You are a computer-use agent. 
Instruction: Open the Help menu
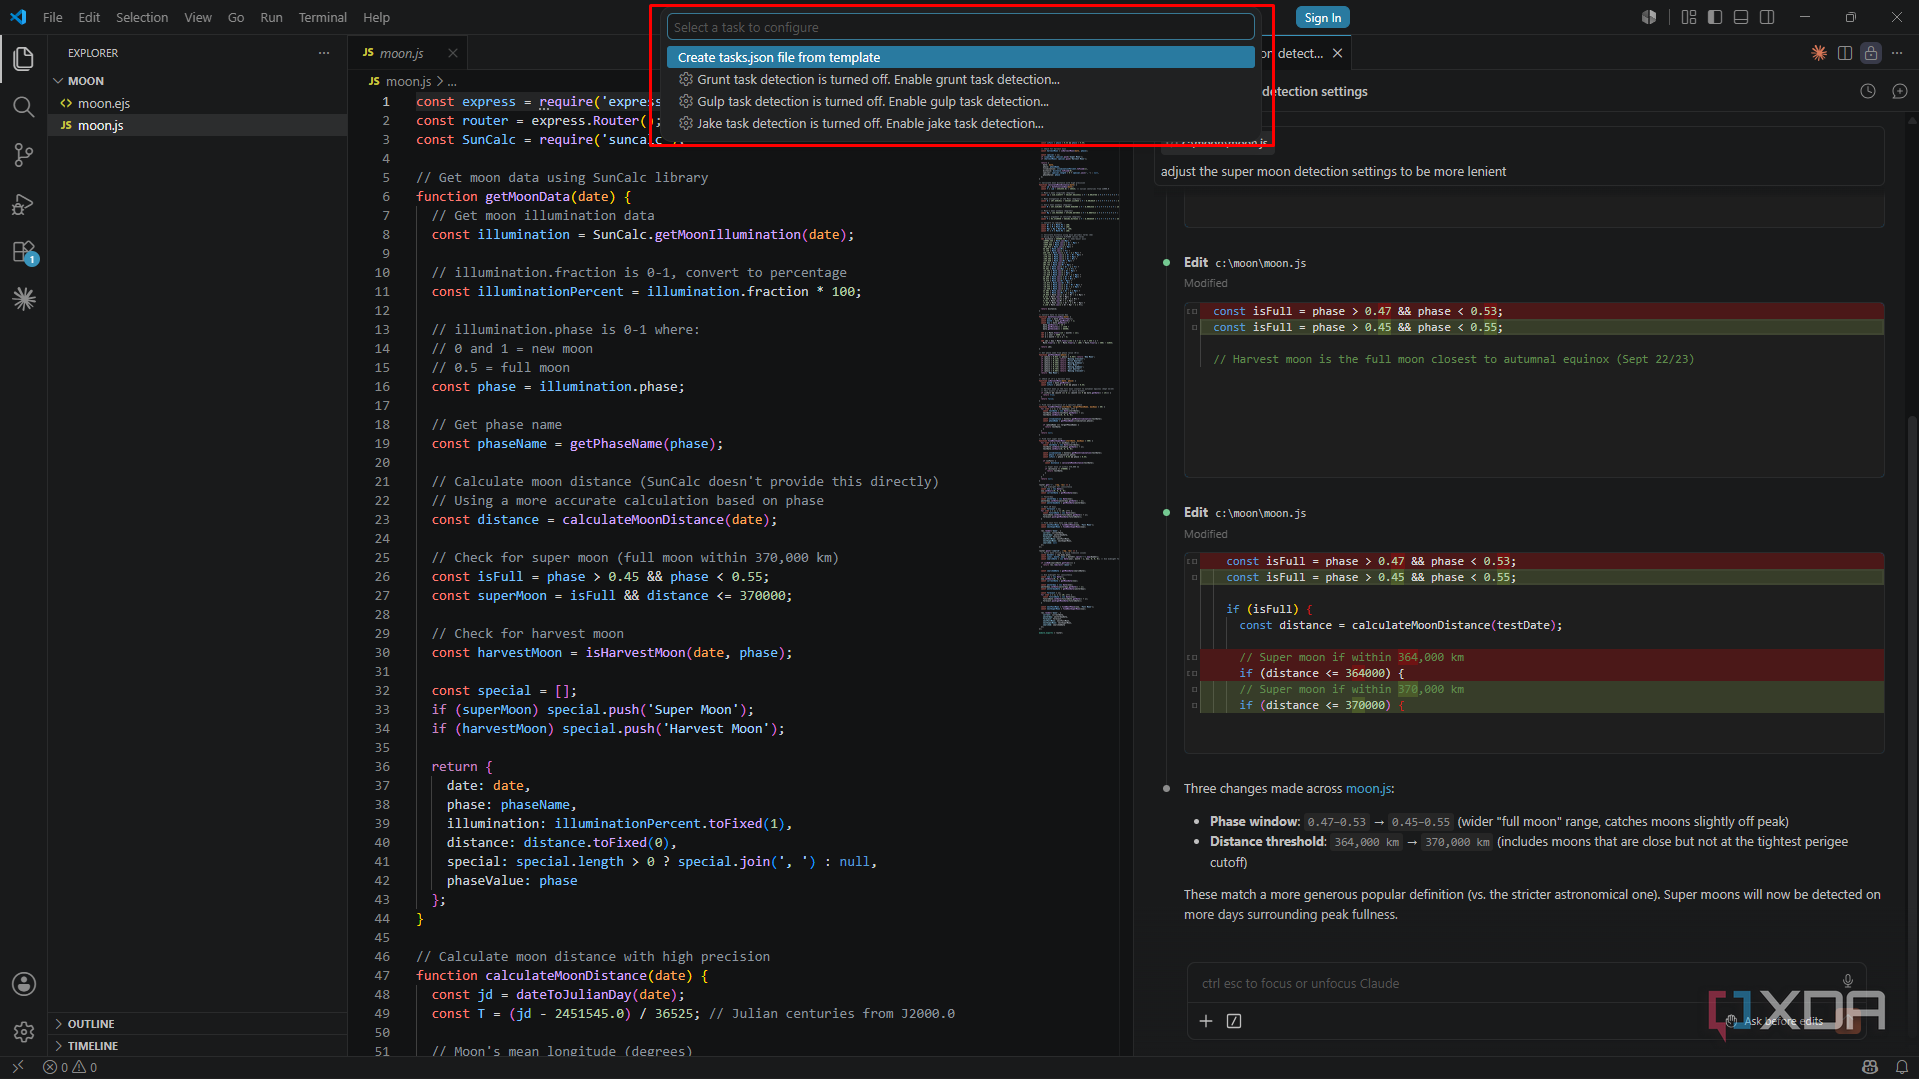point(377,17)
